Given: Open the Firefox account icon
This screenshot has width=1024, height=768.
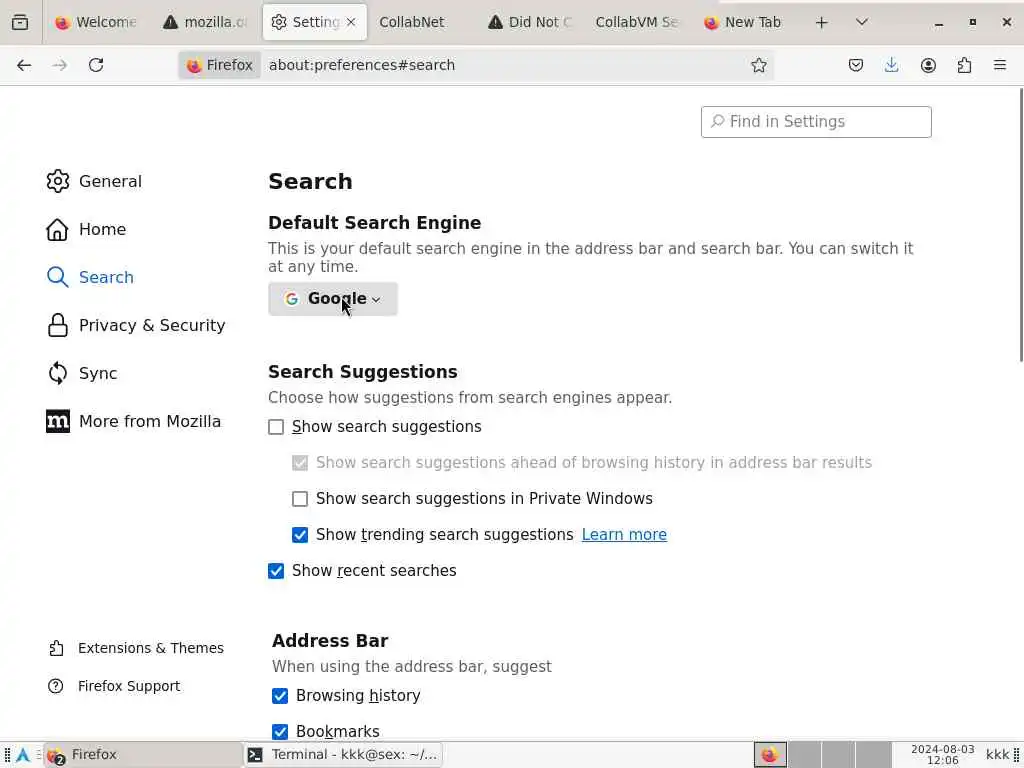Looking at the screenshot, I should [x=928, y=65].
